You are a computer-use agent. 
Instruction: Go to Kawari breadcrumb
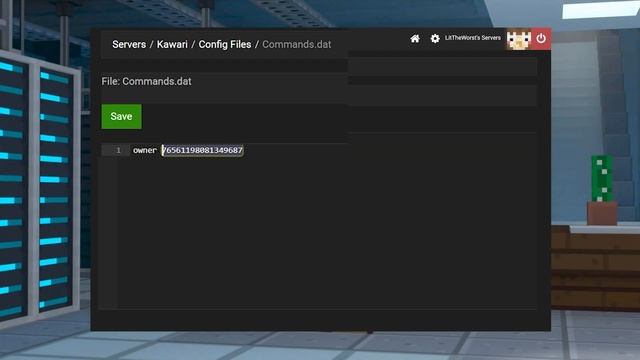click(172, 44)
